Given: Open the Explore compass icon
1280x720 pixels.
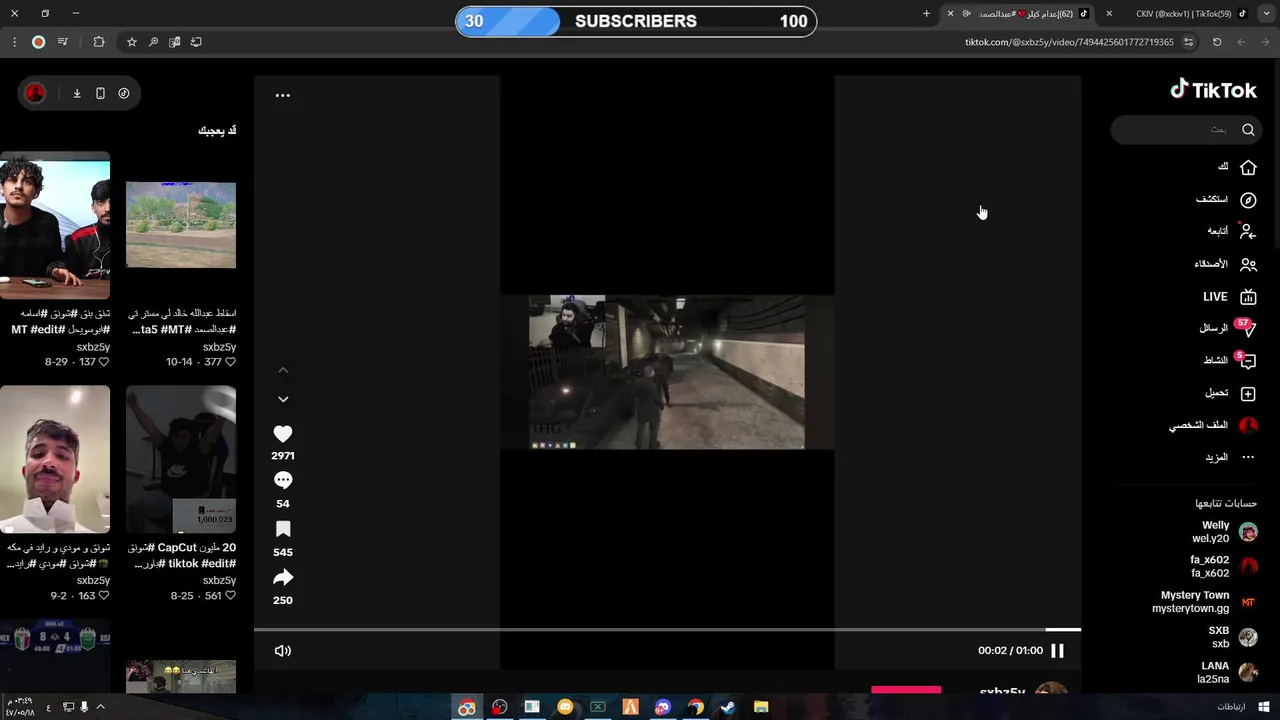Looking at the screenshot, I should click(1248, 200).
